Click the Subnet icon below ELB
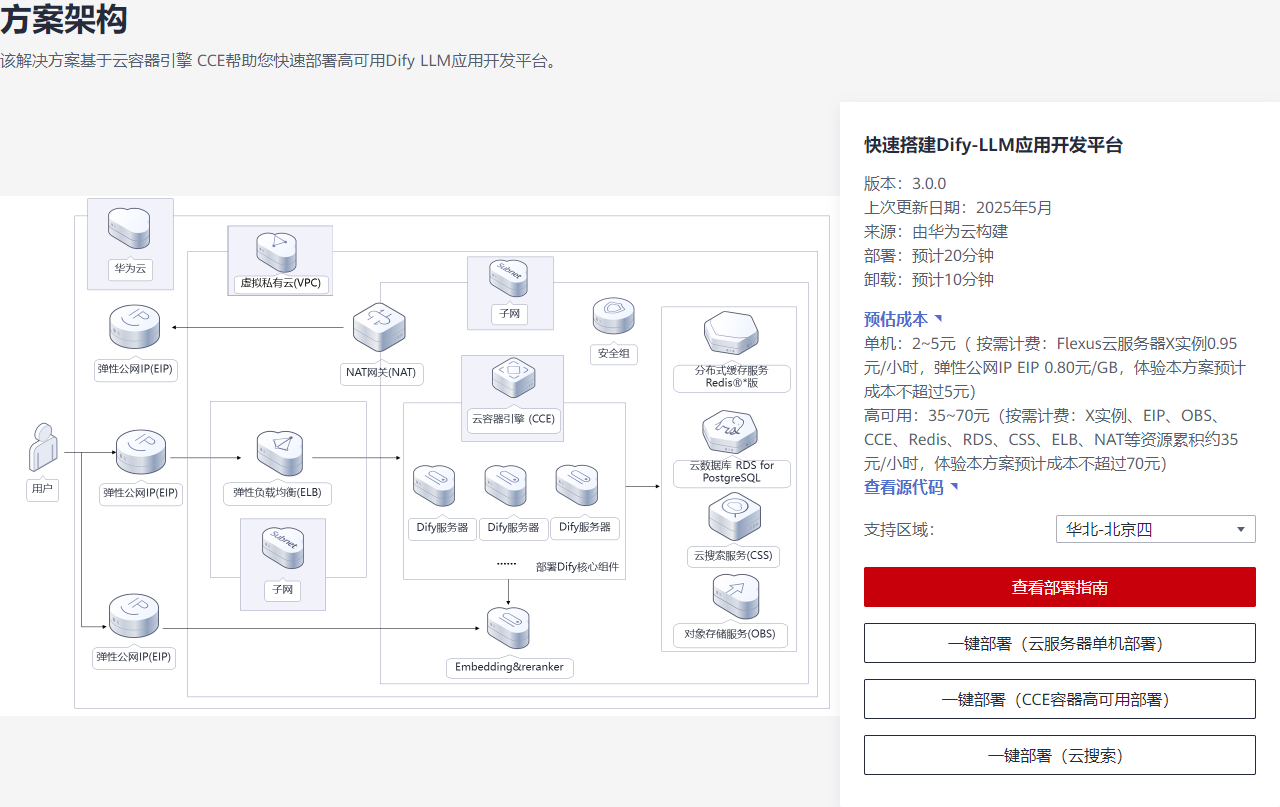Image resolution: width=1280 pixels, height=807 pixels. pos(282,547)
